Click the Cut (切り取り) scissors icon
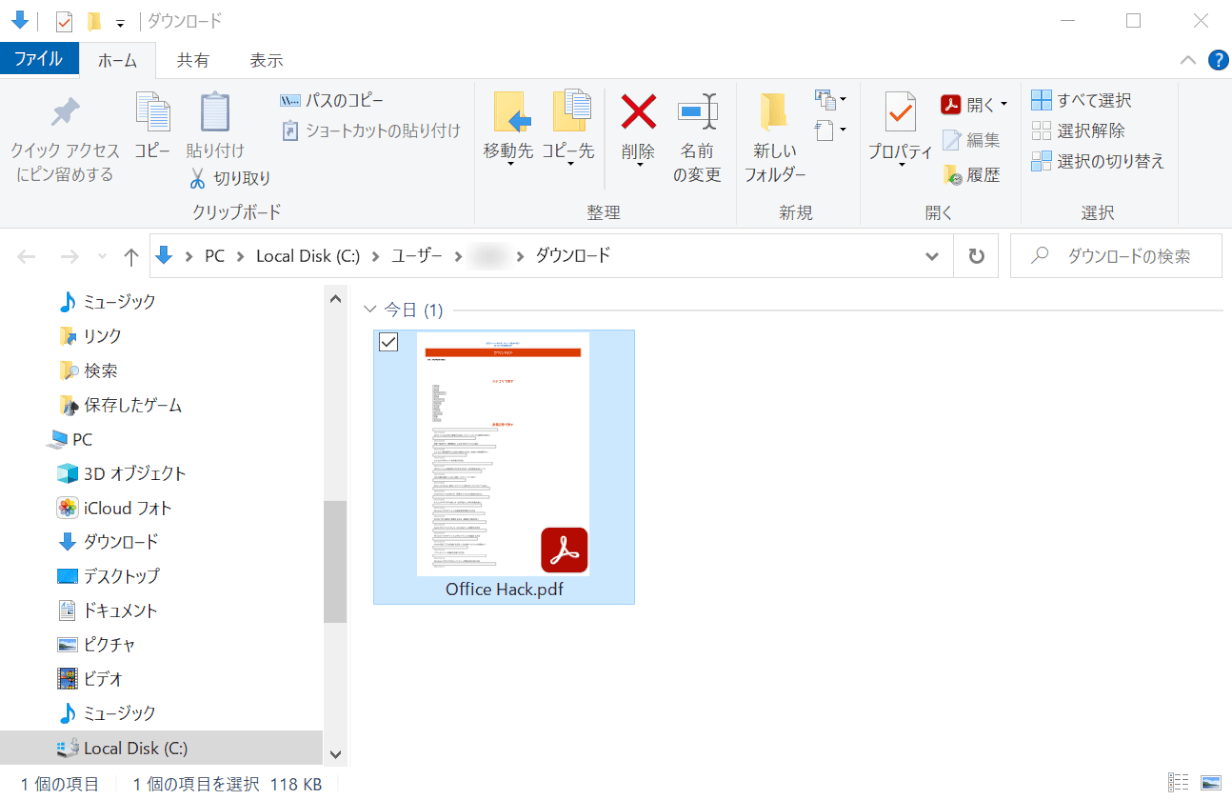 pos(198,178)
